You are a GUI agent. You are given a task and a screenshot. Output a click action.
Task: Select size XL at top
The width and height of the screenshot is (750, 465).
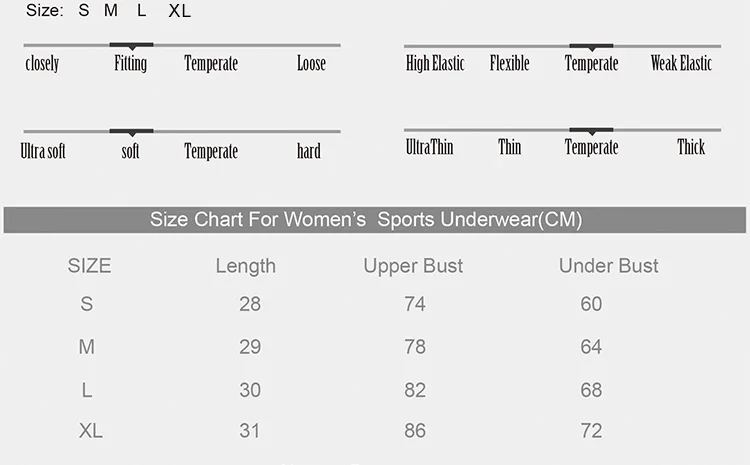(x=179, y=12)
